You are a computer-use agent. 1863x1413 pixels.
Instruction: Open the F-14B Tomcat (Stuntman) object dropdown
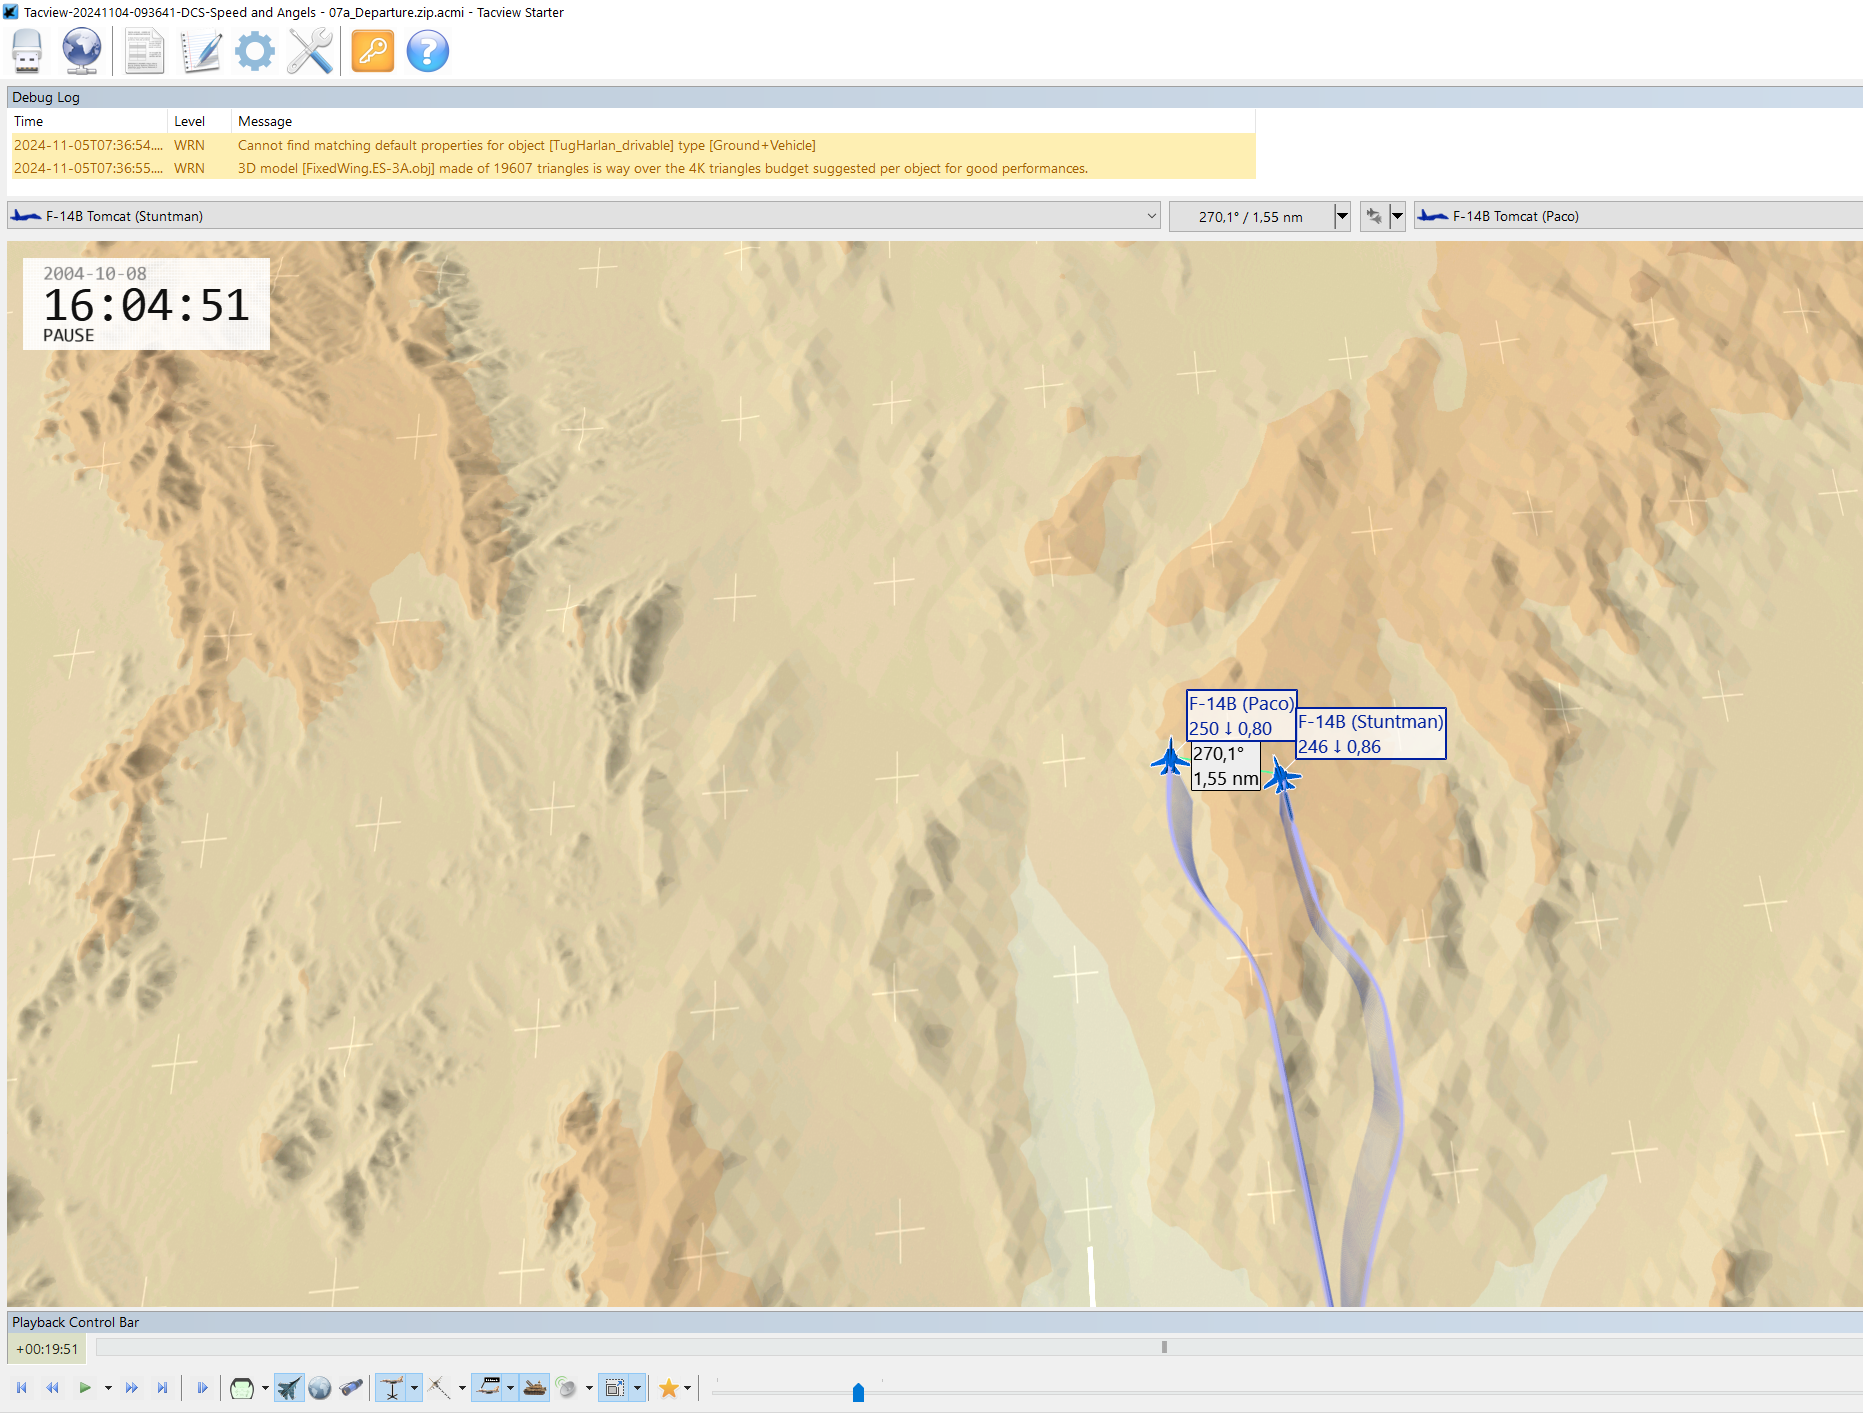[x=584, y=216]
